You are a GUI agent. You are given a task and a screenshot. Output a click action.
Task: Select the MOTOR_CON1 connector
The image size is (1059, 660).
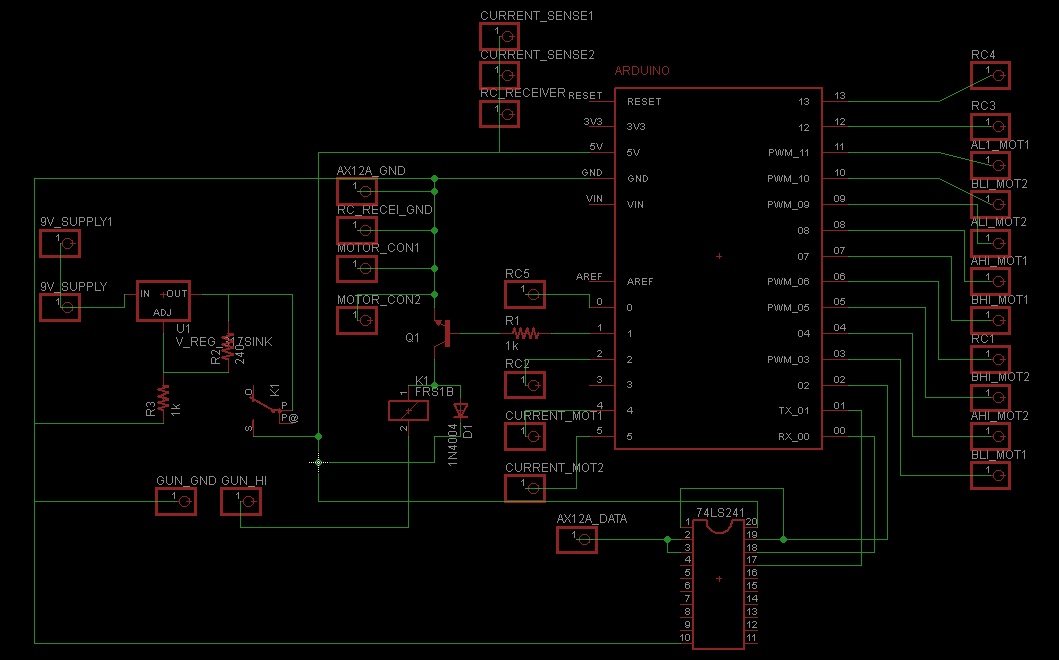(x=357, y=268)
